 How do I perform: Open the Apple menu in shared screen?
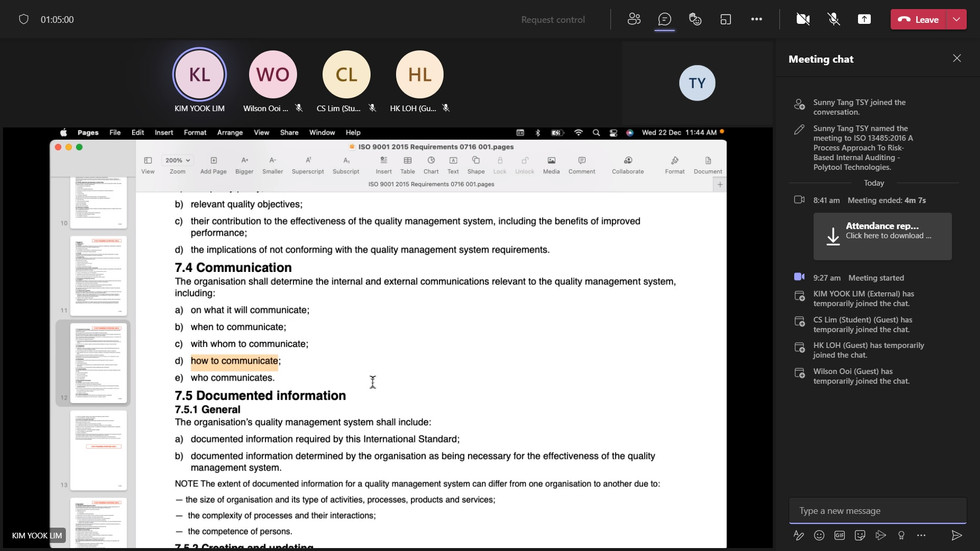tap(63, 132)
